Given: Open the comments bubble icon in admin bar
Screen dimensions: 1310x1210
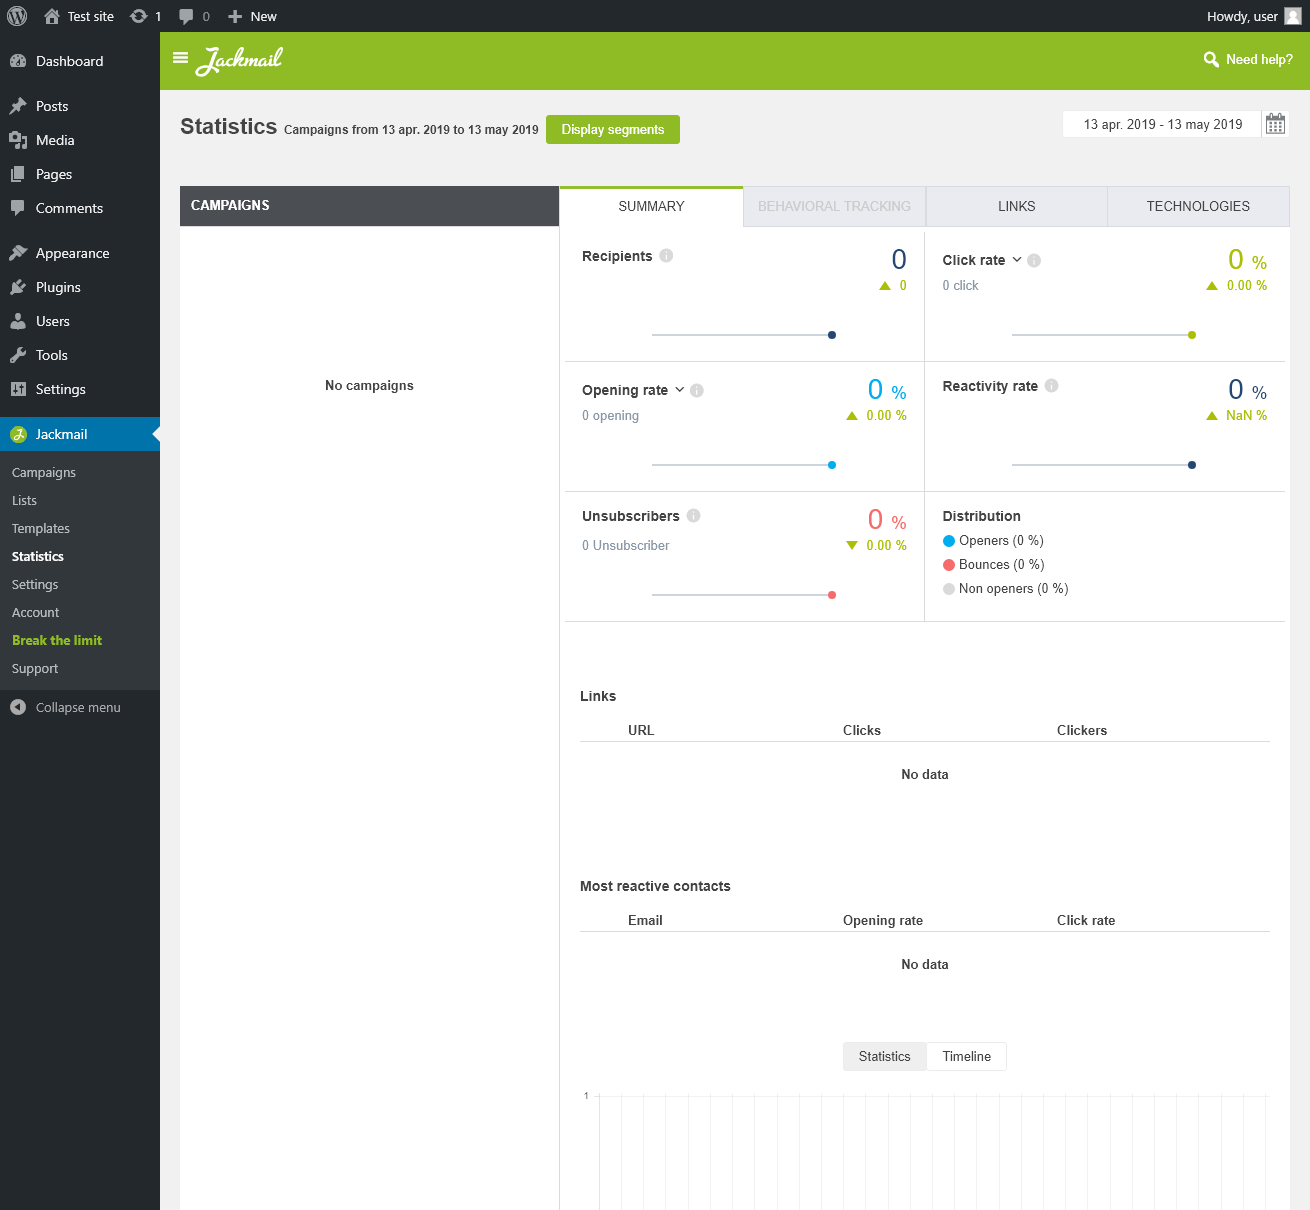Looking at the screenshot, I should 186,16.
